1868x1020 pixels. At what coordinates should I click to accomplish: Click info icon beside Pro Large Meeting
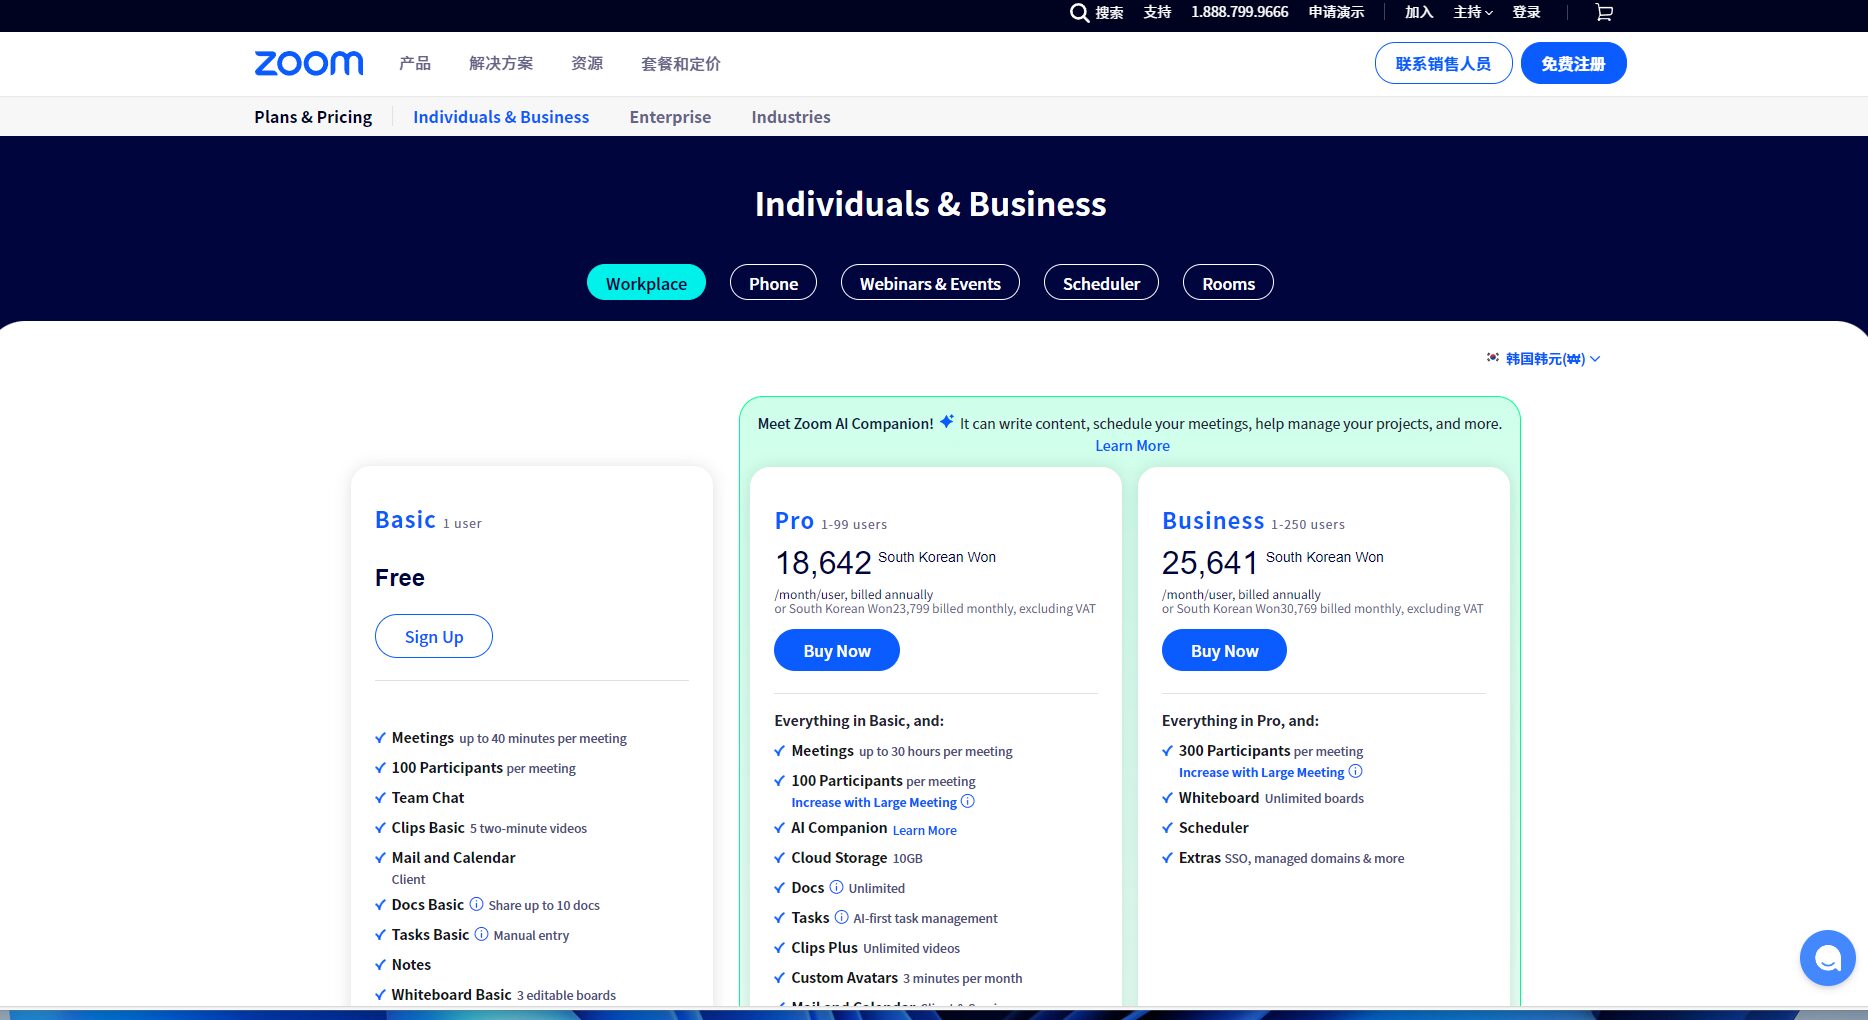(x=967, y=802)
